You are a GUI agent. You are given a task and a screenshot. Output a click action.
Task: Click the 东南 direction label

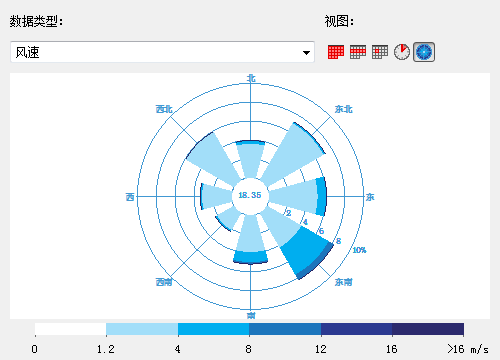coord(344,282)
